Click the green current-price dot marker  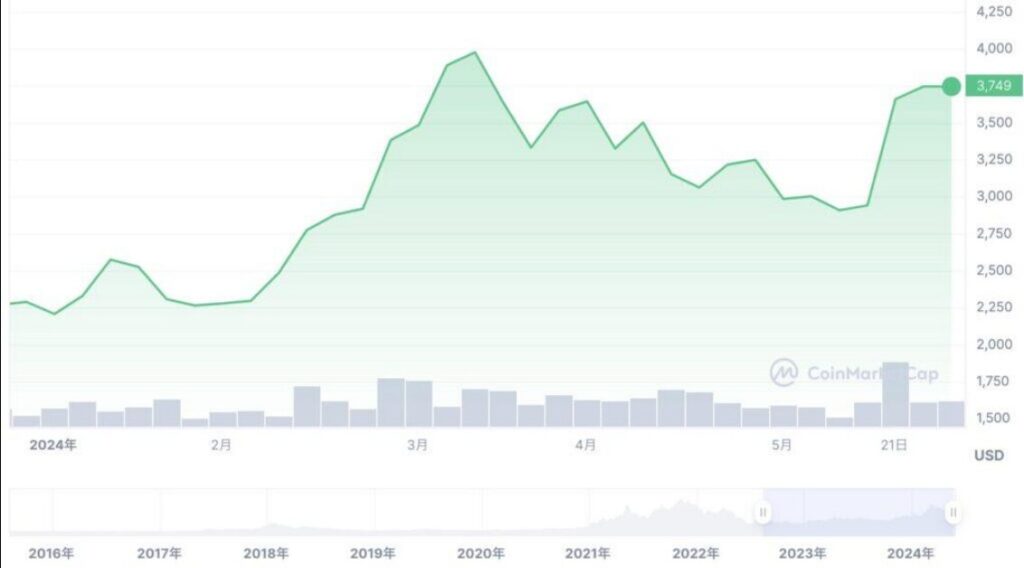click(951, 87)
